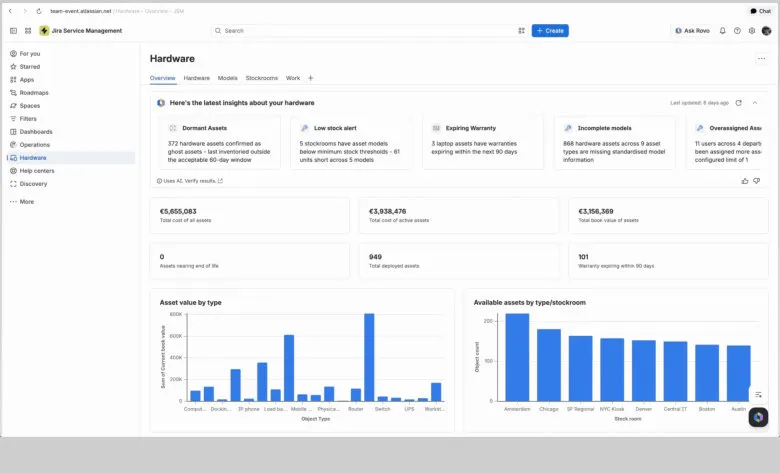Refresh the hardware insights
Image resolution: width=780 pixels, height=473 pixels.
coord(738,103)
